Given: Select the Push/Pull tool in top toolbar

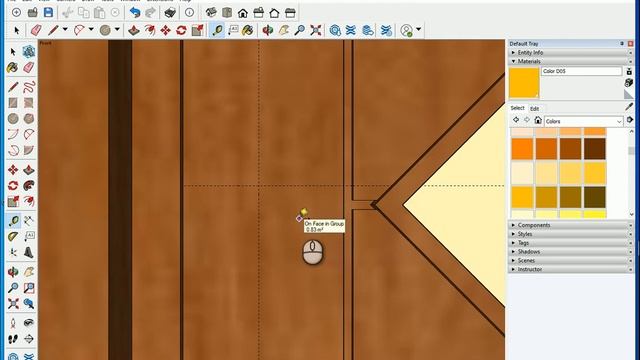Looking at the screenshot, I should pyautogui.click(x=133, y=30).
